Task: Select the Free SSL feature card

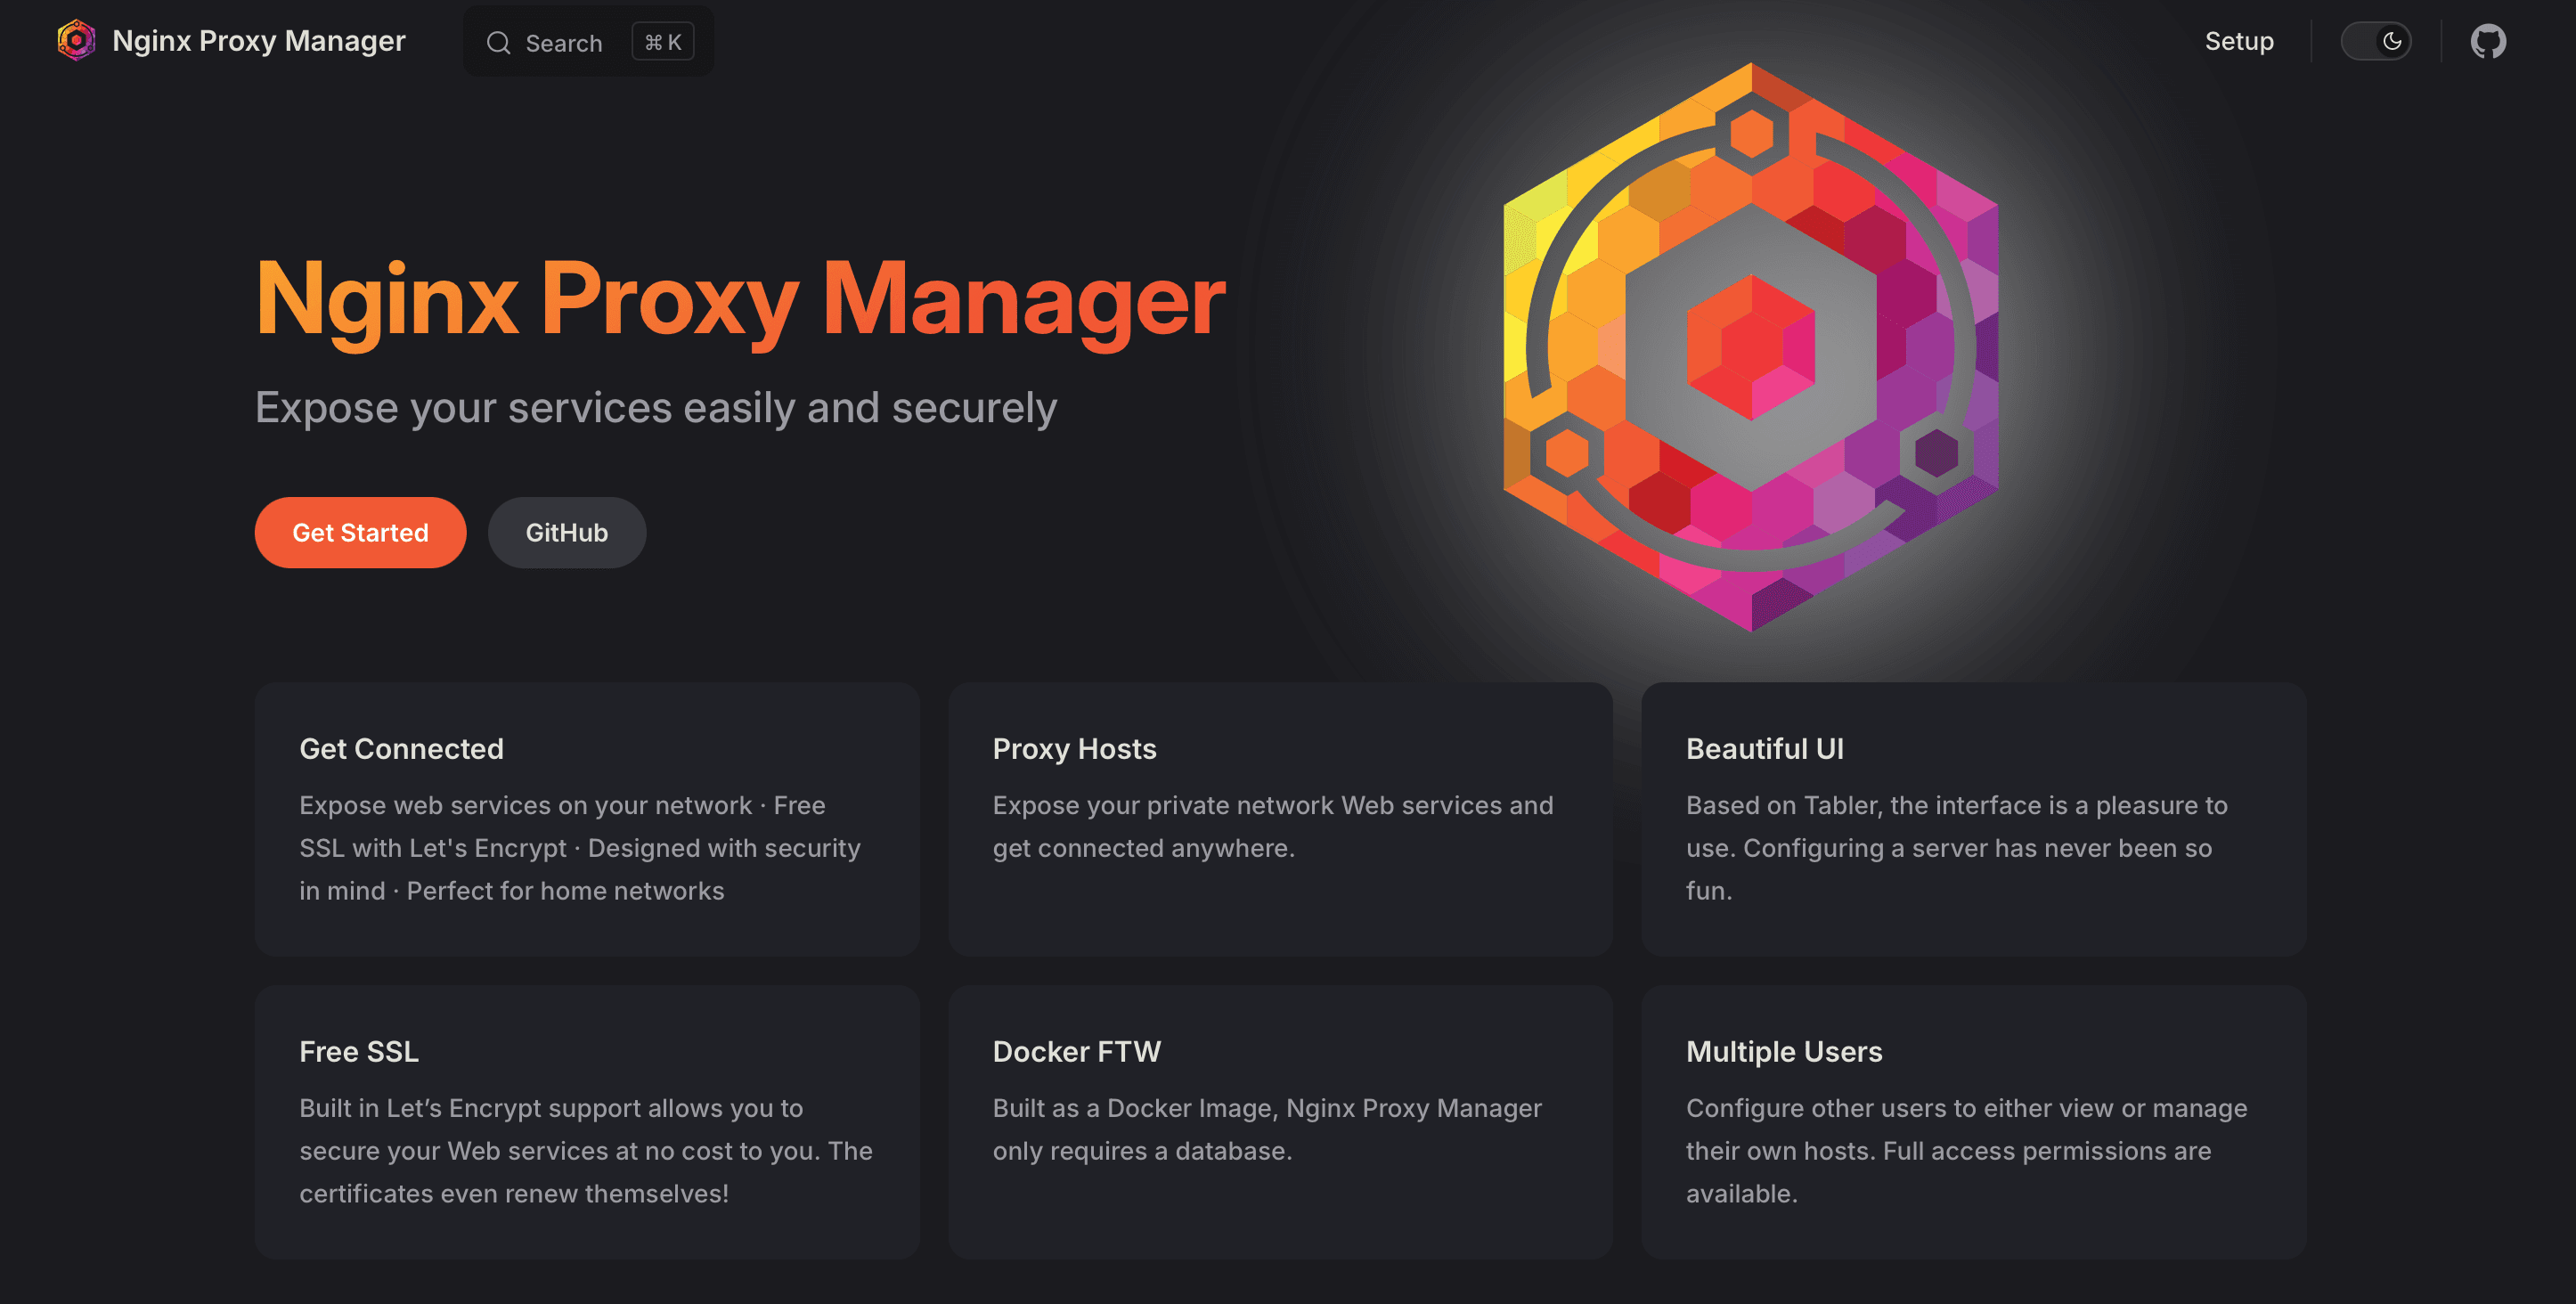Action: (x=586, y=1121)
